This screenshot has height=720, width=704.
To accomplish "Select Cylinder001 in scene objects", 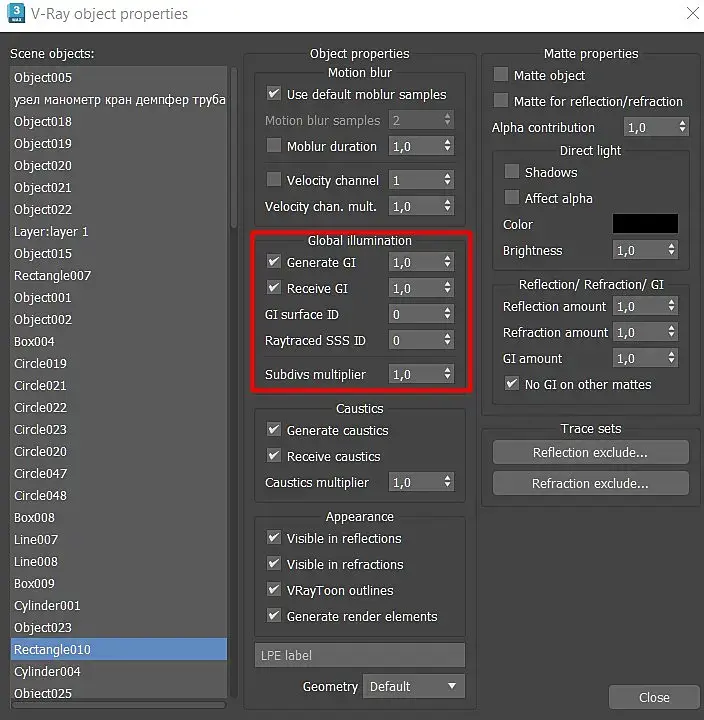I will pos(118,606).
